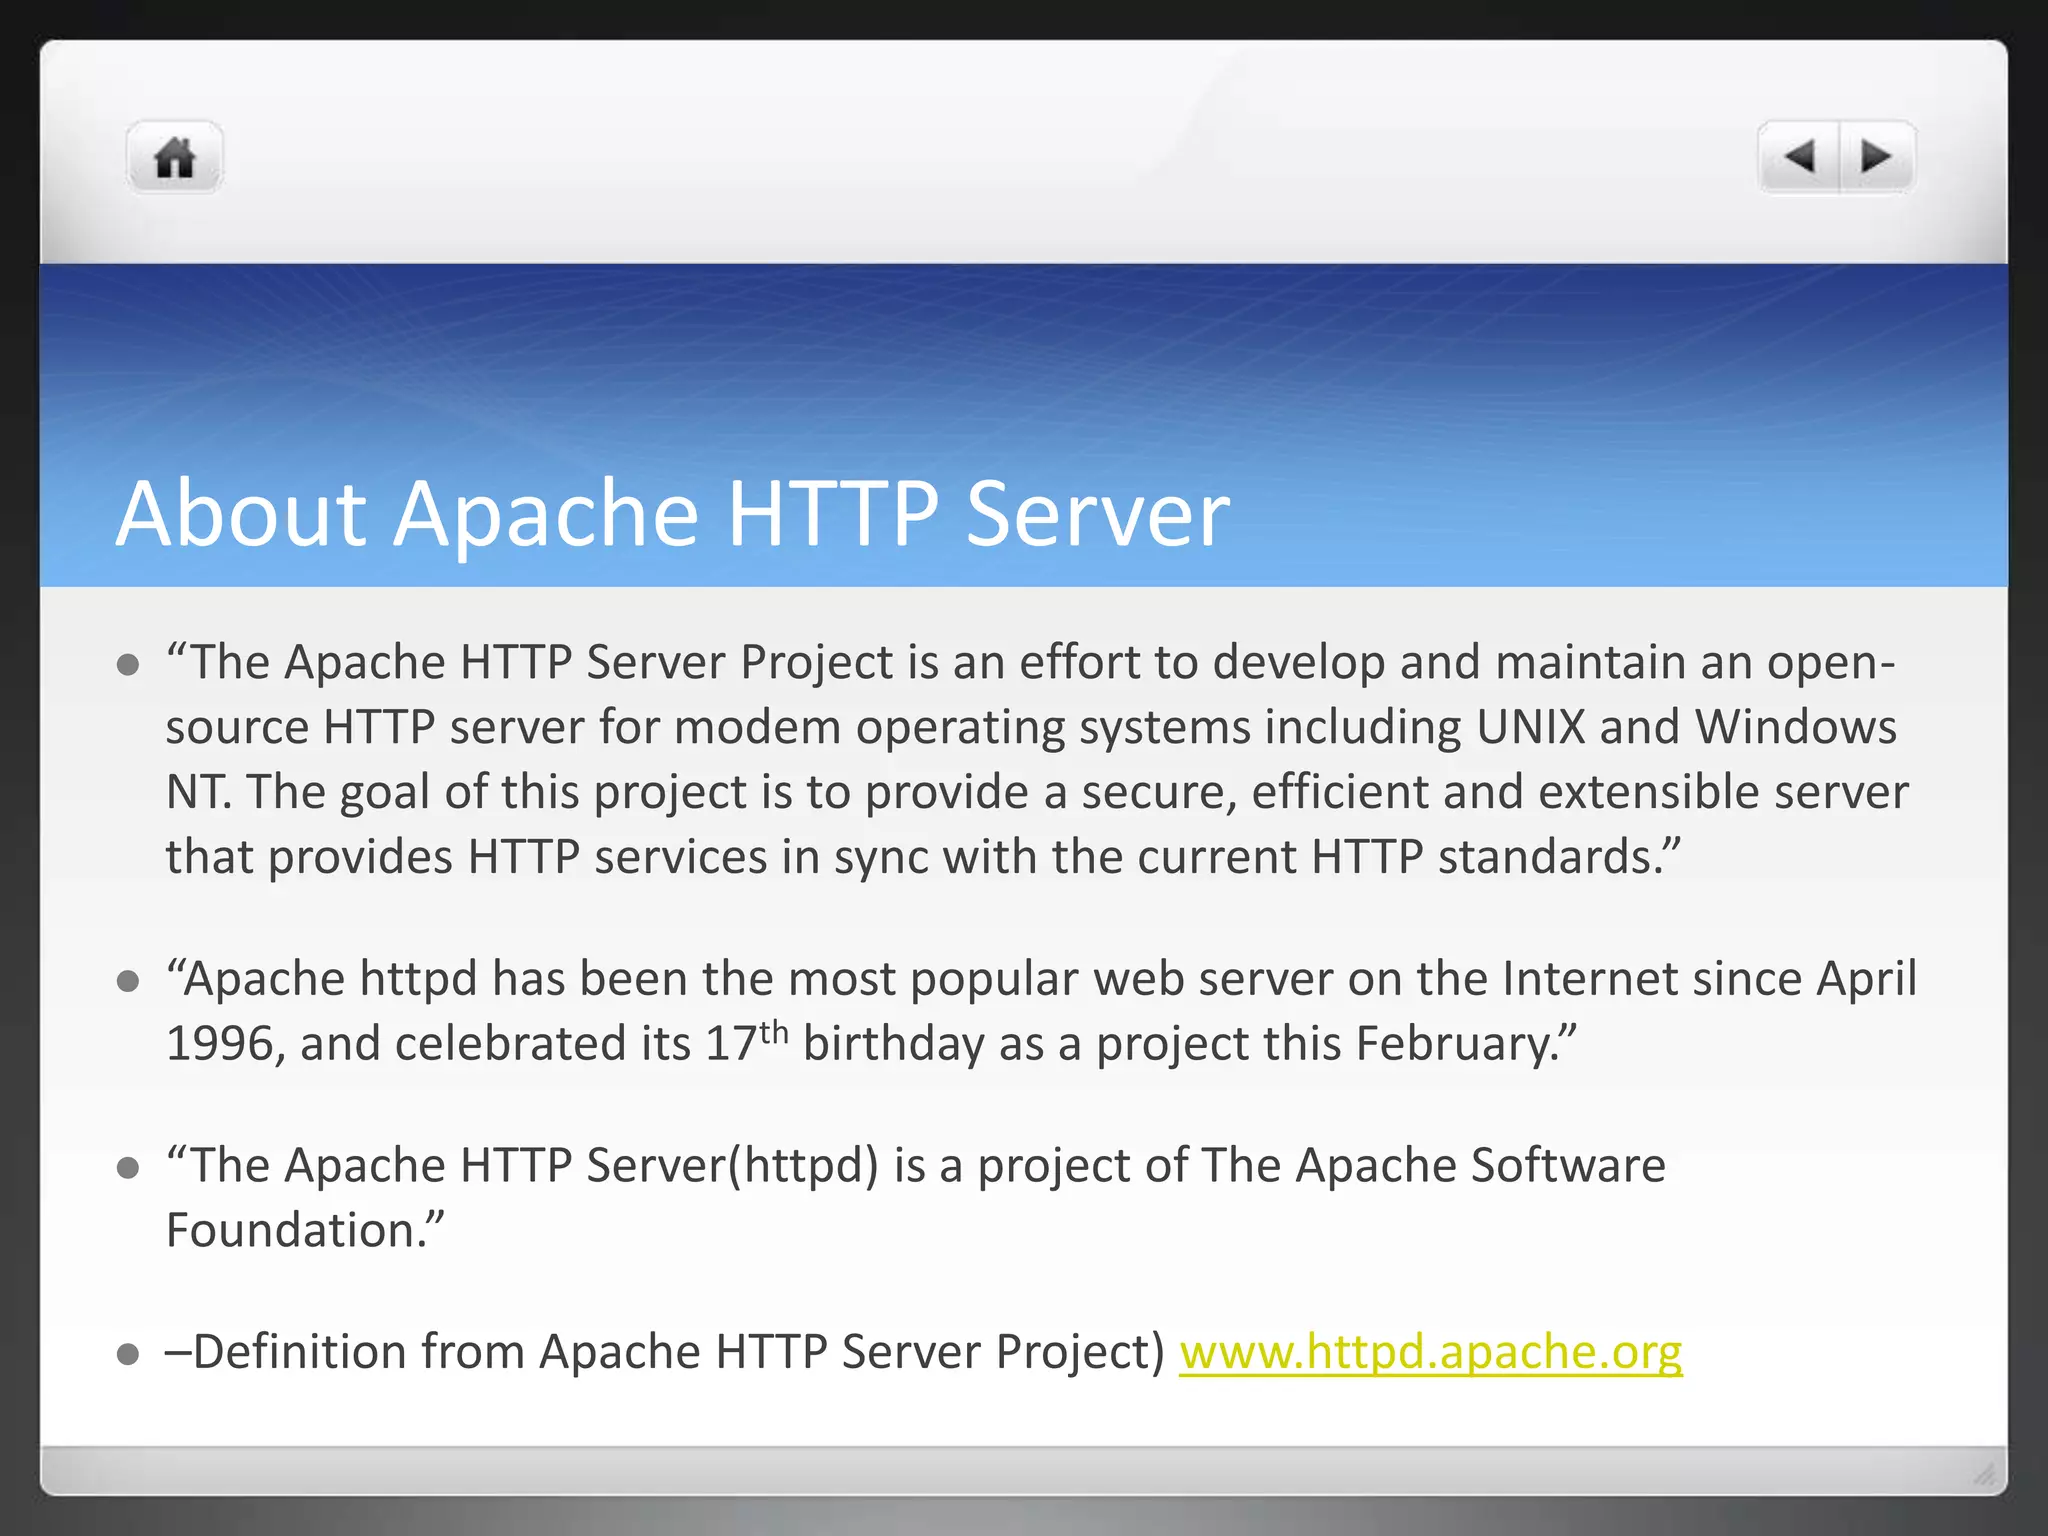Advance to next slide with right arrow
This screenshot has height=1536, width=2048.
click(1877, 157)
